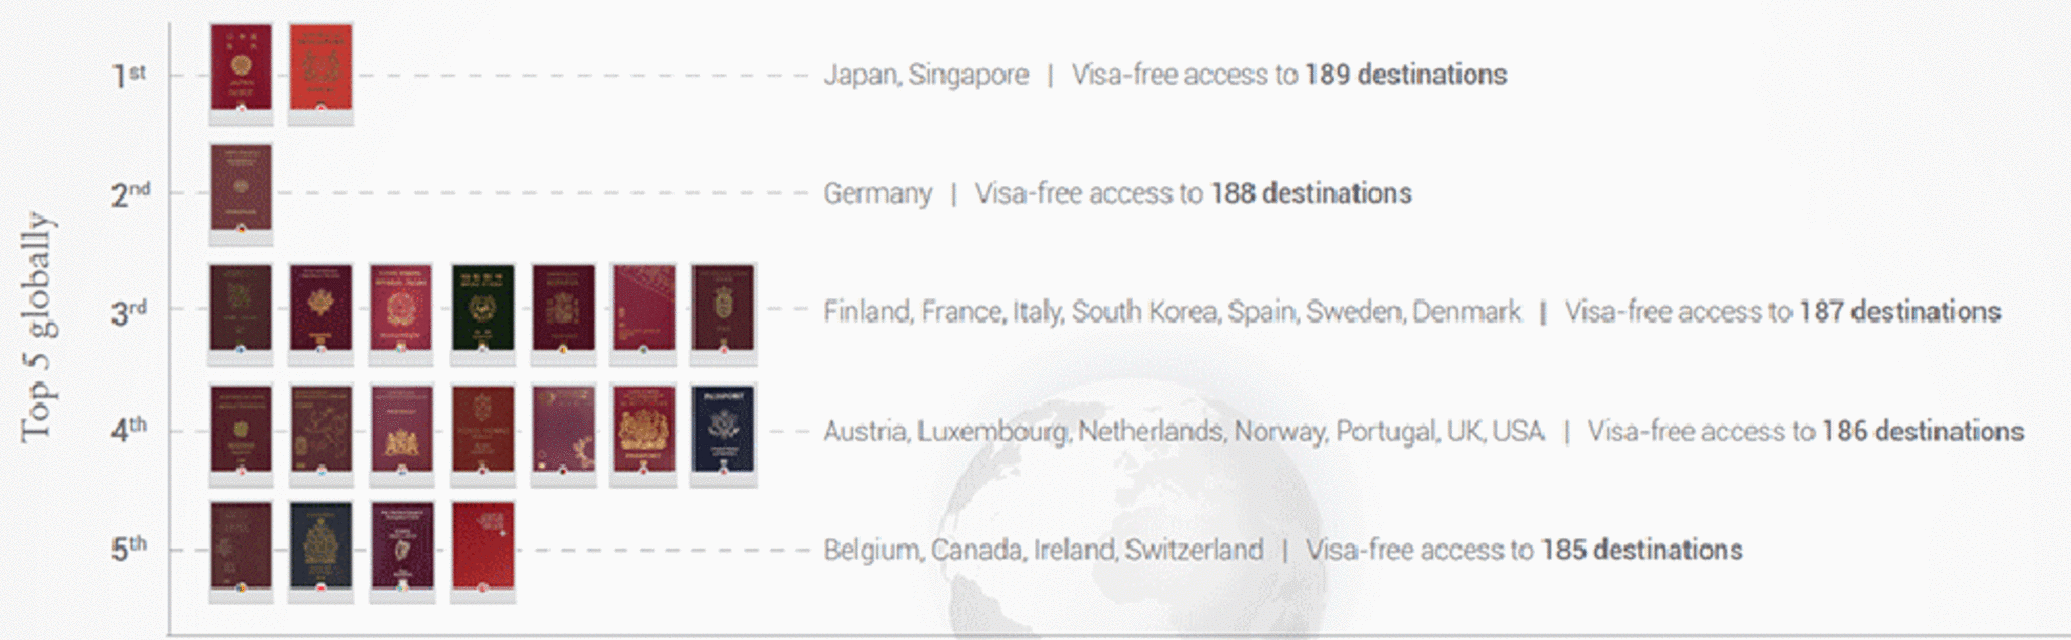2071x640 pixels.
Task: Click the 'Top 5 globally' vertical title
Action: coord(37,326)
